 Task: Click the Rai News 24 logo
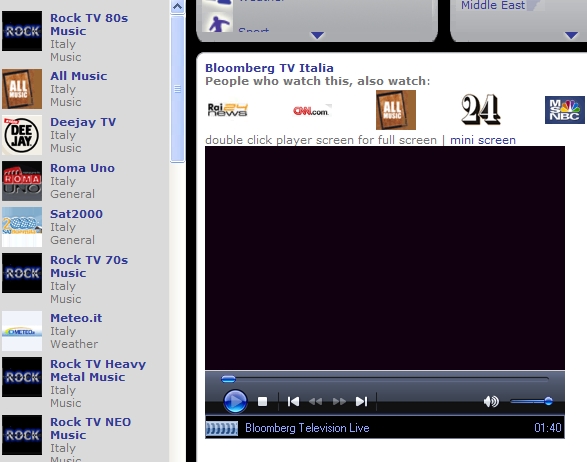(x=228, y=110)
